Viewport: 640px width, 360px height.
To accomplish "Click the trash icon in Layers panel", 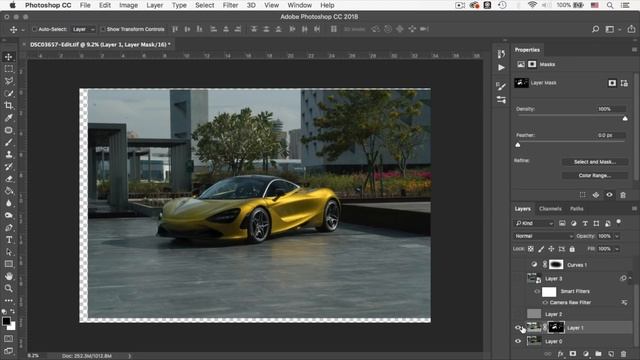I will pos(623,354).
